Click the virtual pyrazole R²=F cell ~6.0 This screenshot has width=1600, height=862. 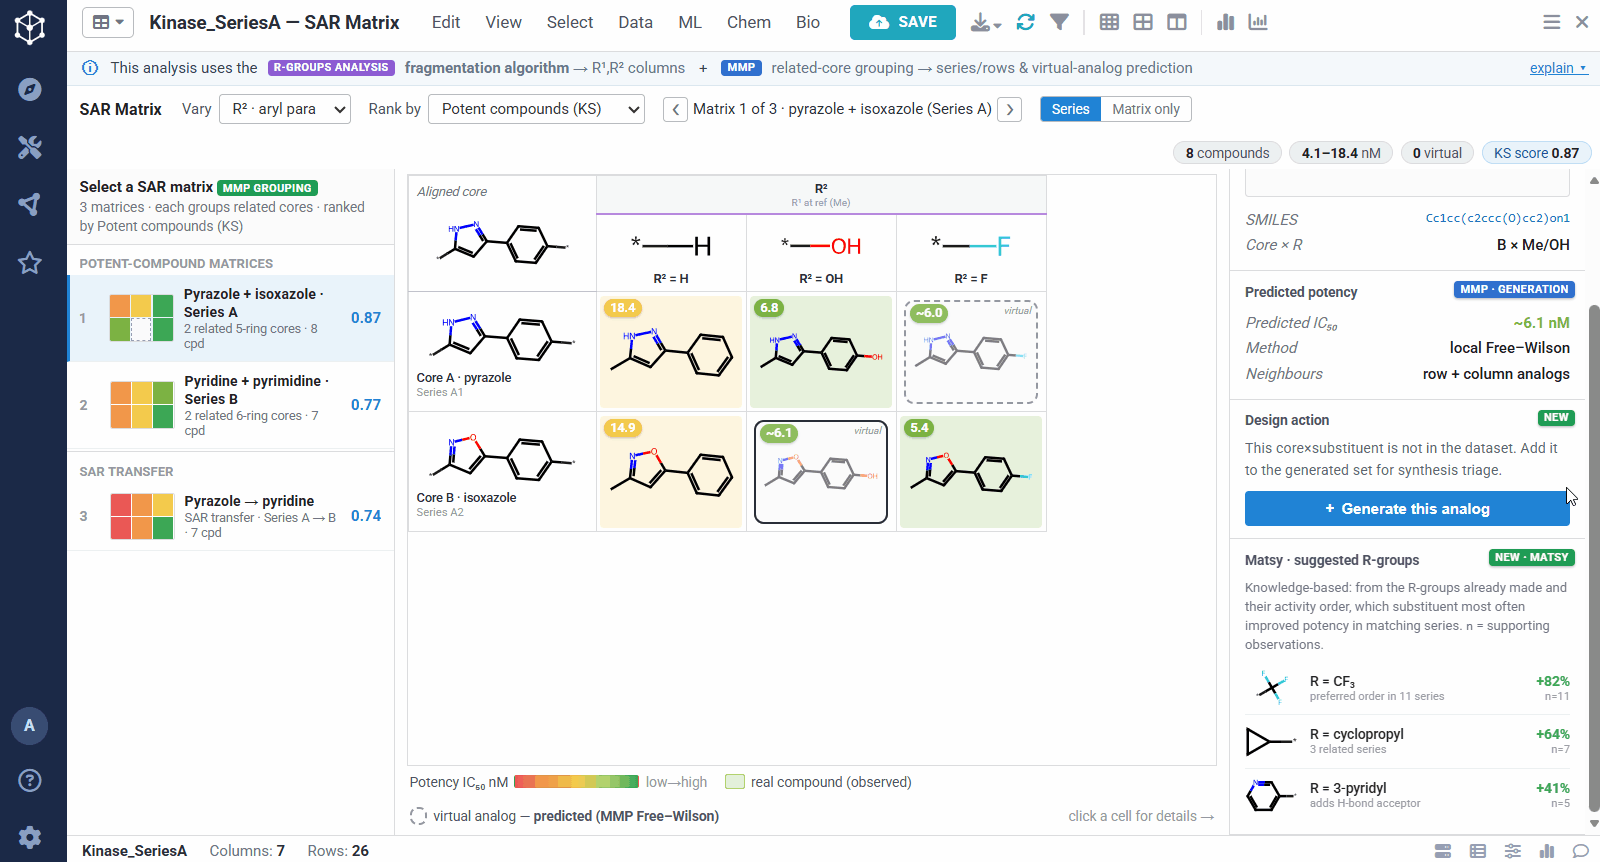[971, 352]
